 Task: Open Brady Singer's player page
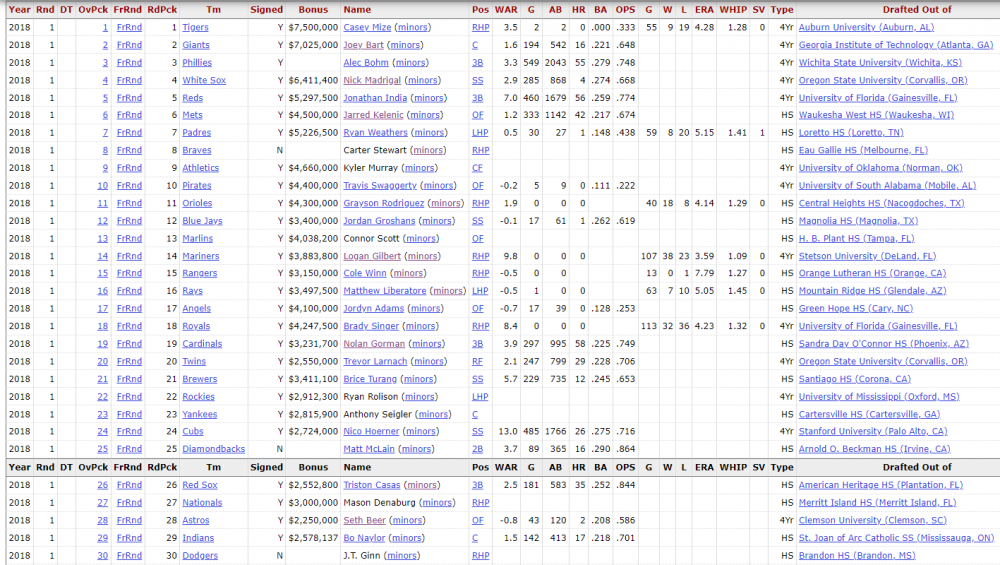(x=370, y=326)
